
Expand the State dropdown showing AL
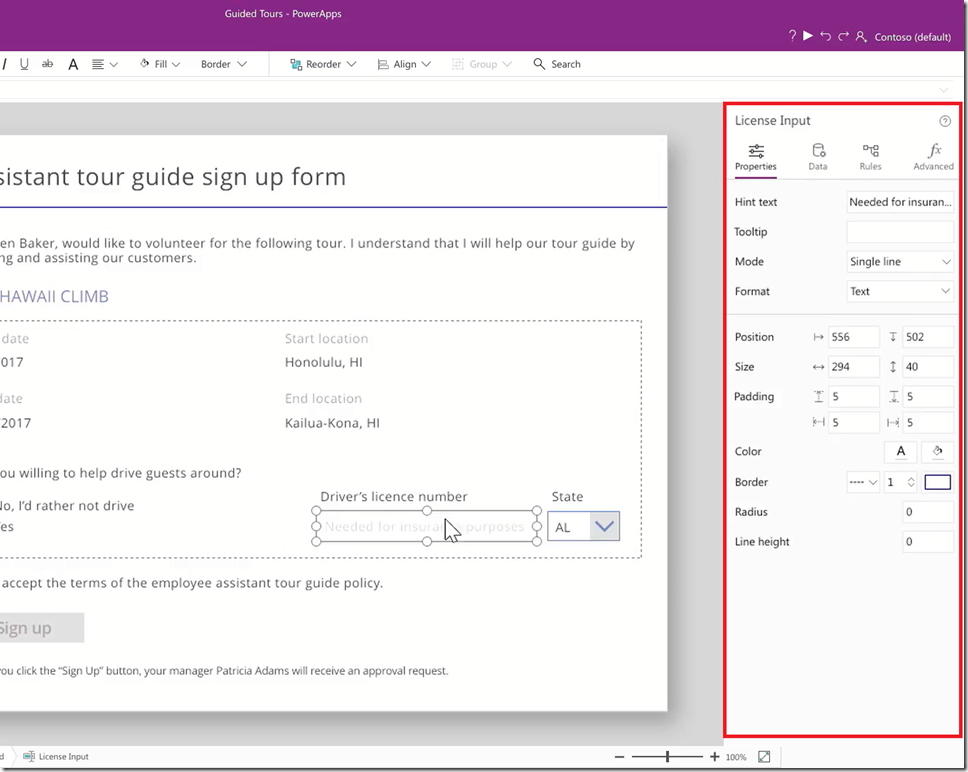click(604, 526)
